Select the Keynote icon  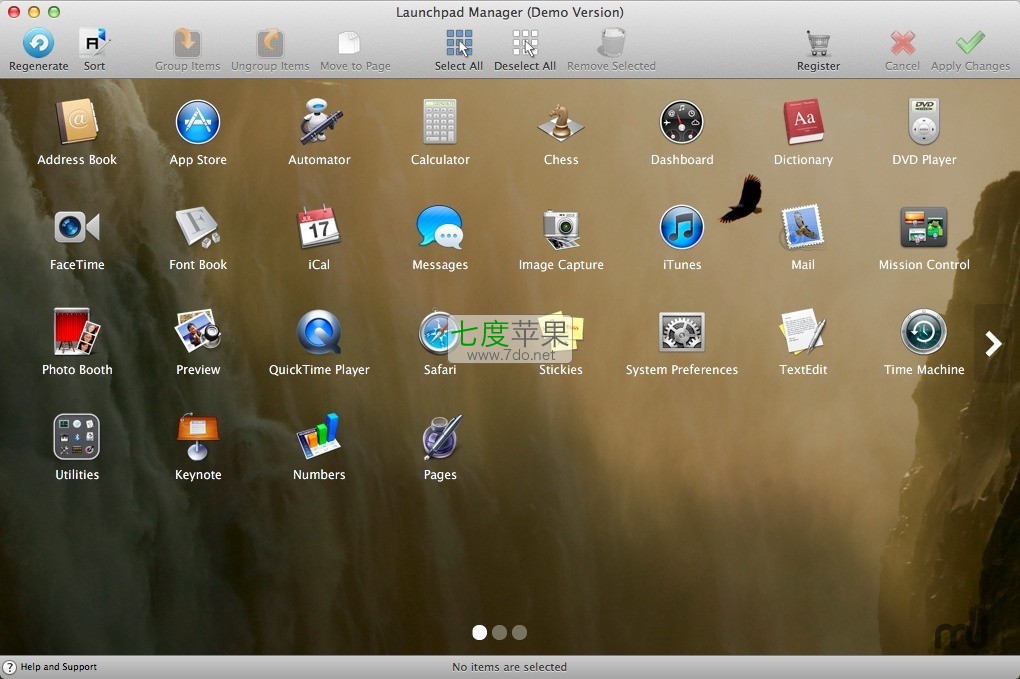click(198, 436)
